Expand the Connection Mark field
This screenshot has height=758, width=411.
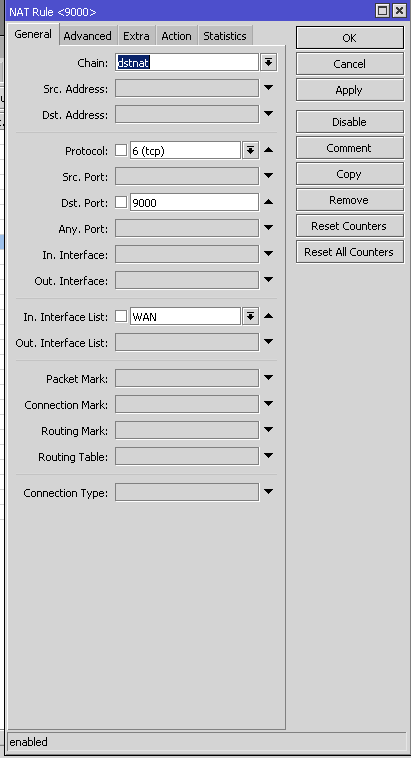(269, 404)
